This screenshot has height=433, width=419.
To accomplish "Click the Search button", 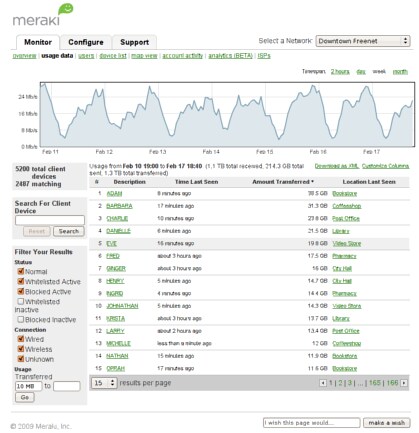I will (x=69, y=231).
